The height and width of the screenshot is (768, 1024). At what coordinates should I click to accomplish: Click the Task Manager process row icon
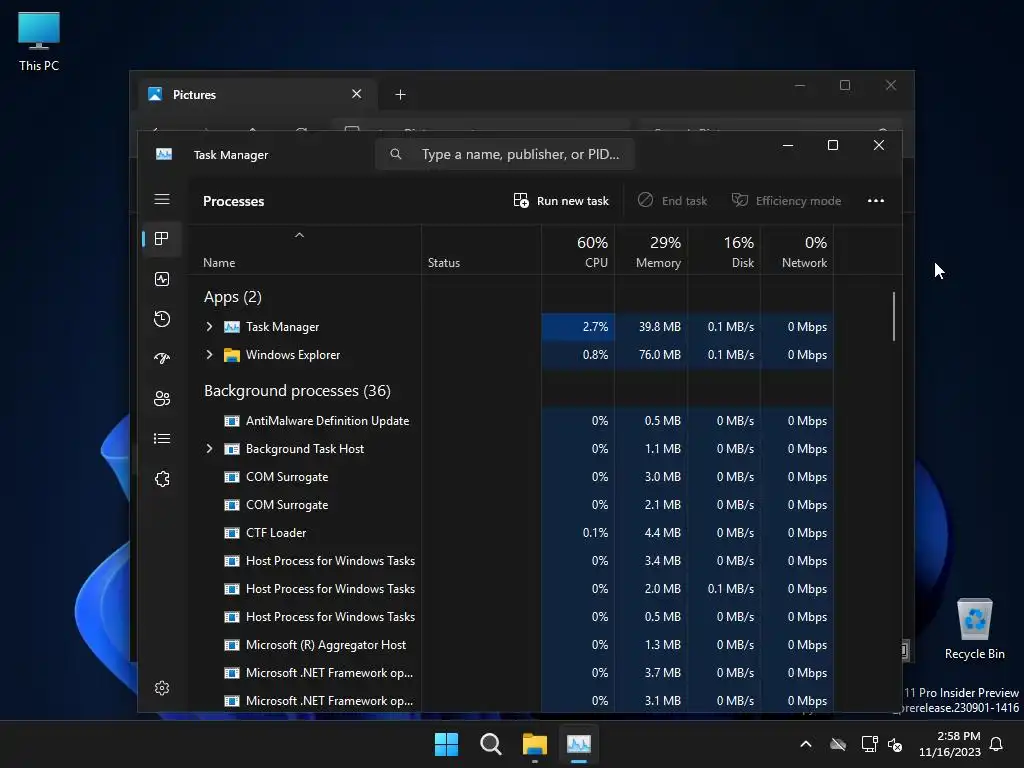click(x=232, y=327)
